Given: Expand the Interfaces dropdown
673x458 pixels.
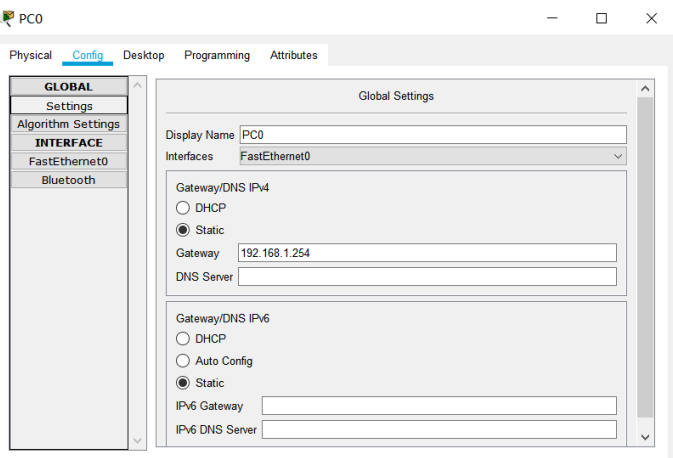Looking at the screenshot, I should tap(433, 156).
